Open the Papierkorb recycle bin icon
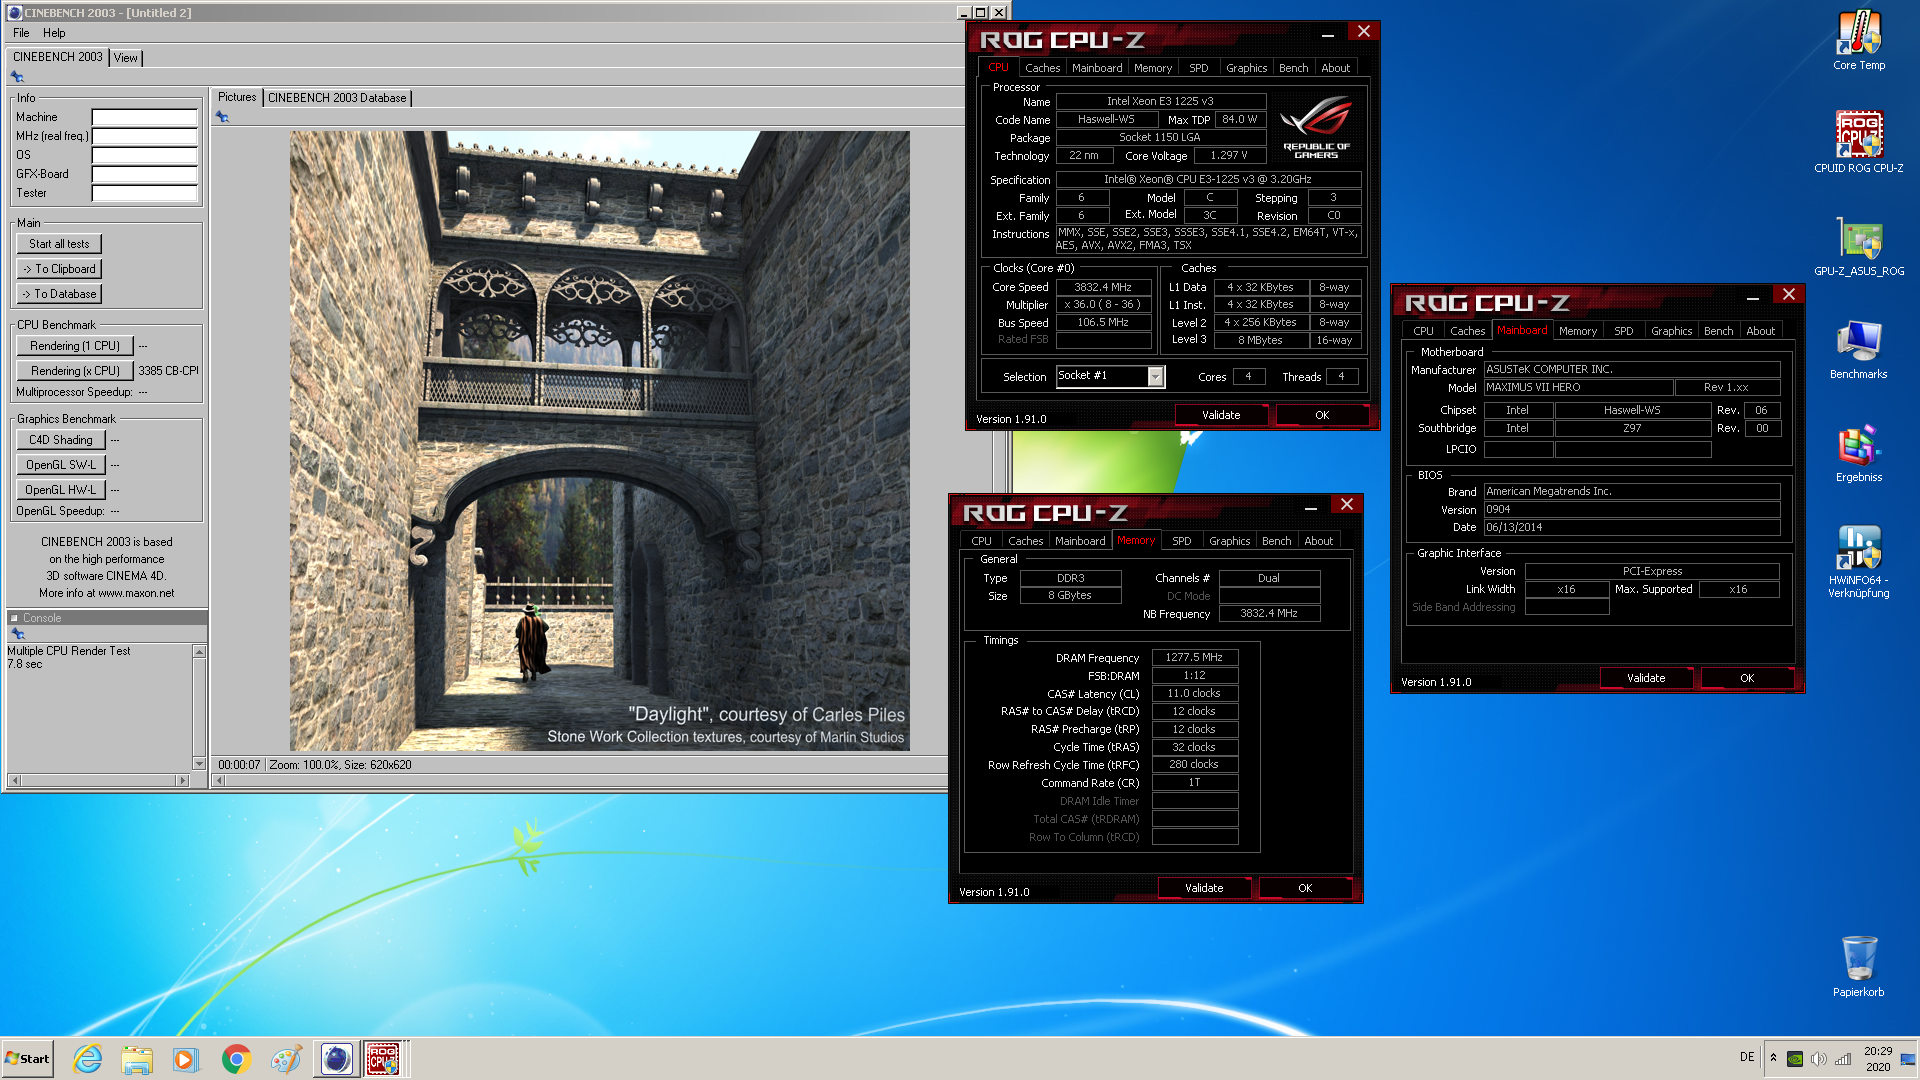Image resolution: width=1920 pixels, height=1080 pixels. [x=1858, y=966]
